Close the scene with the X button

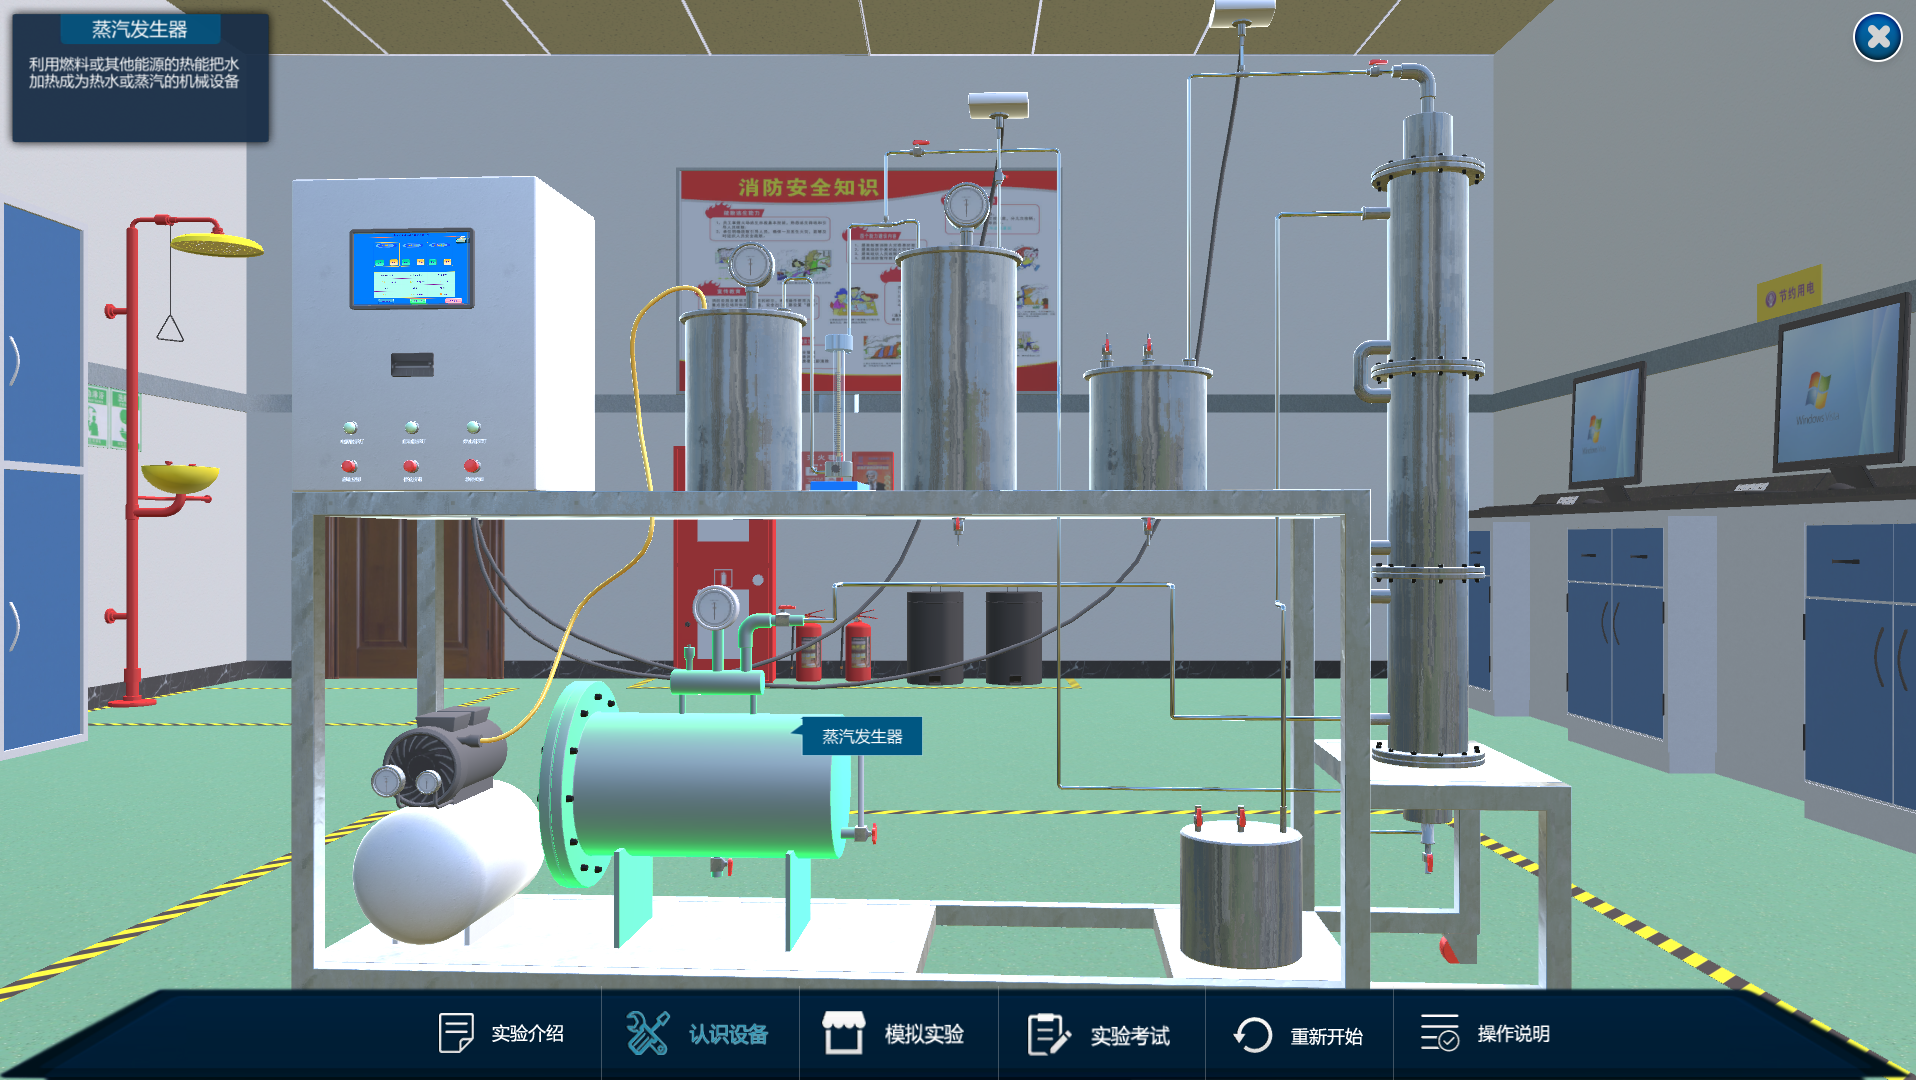point(1877,38)
